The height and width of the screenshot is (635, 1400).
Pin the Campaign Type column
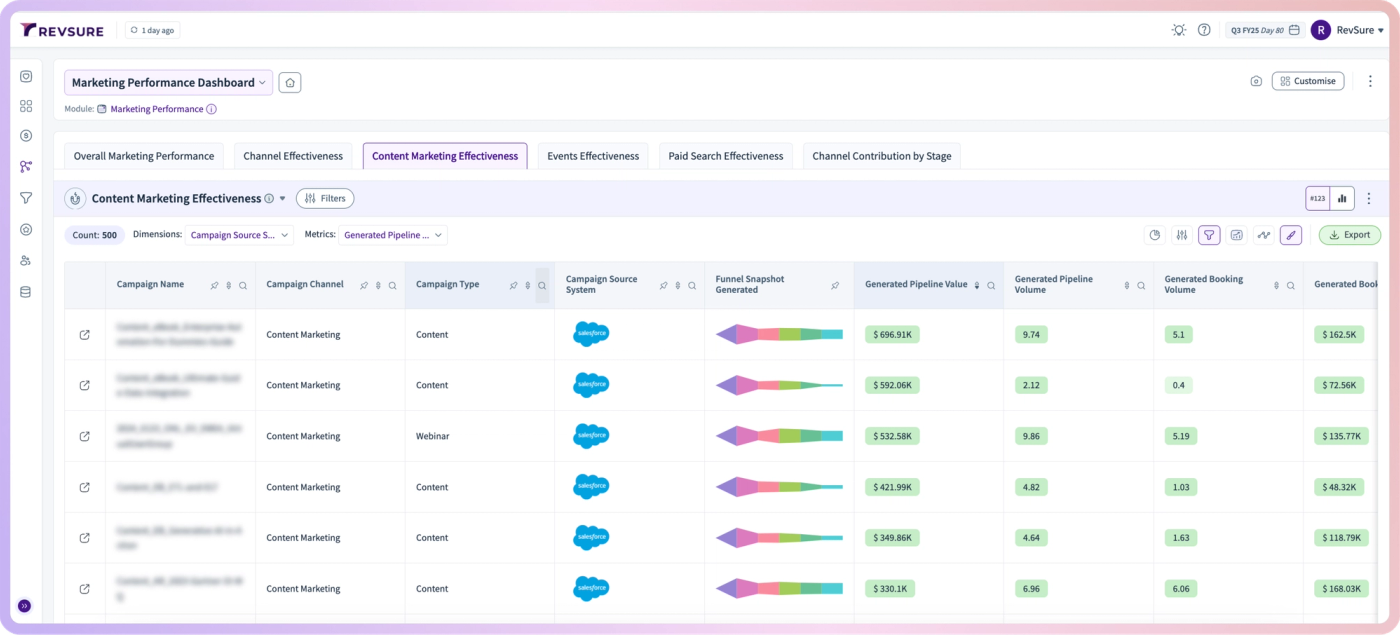click(514, 285)
